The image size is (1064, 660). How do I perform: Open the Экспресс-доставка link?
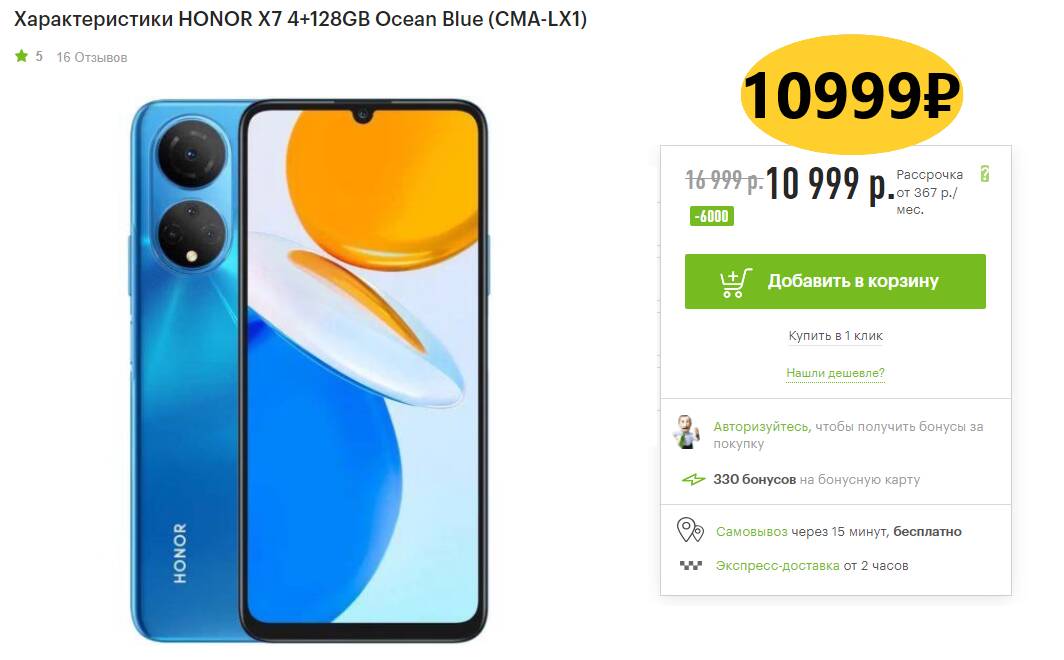[x=777, y=566]
